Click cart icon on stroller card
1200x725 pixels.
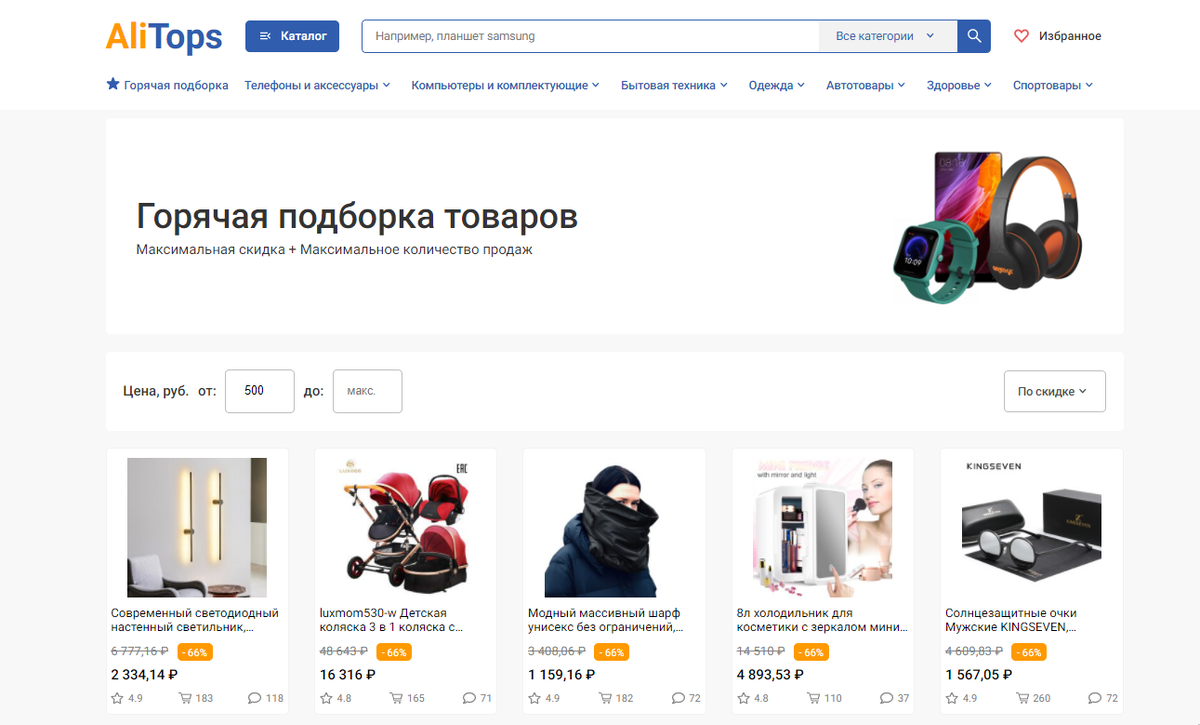click(396, 698)
